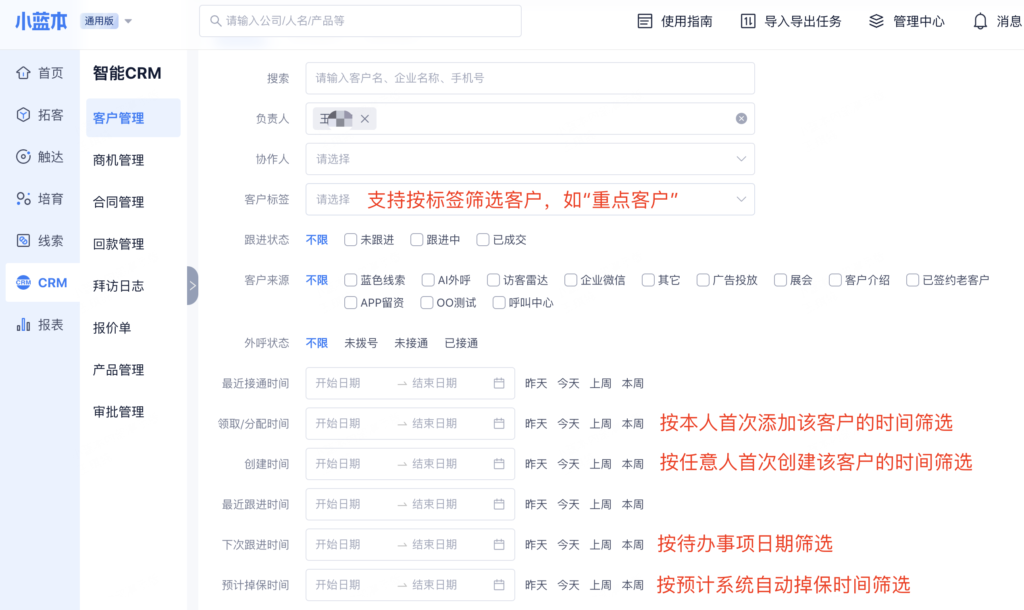Tick the 企业微信 source checkbox

pyautogui.click(x=571, y=280)
